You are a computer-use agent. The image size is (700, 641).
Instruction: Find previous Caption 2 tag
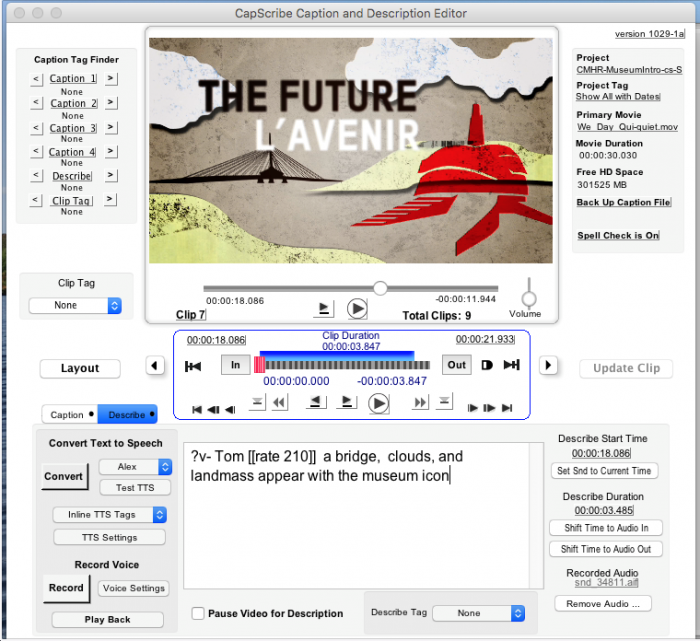pos(36,103)
